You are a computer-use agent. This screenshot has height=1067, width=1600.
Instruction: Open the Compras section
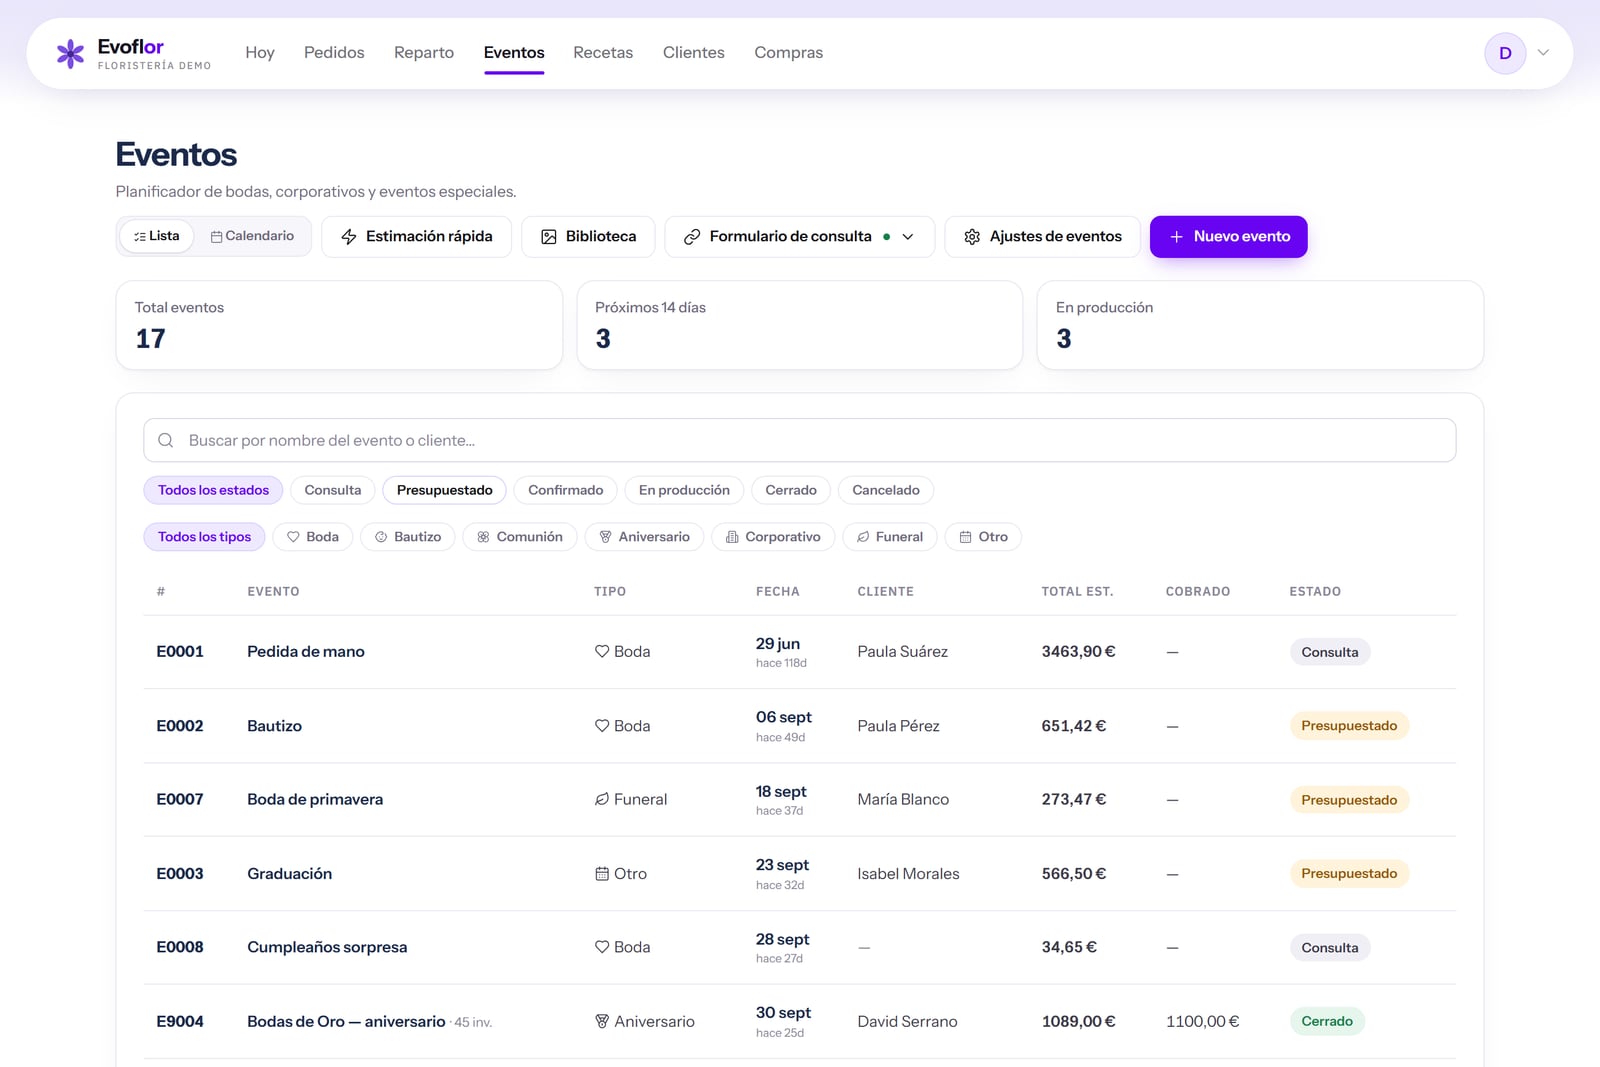tap(789, 52)
